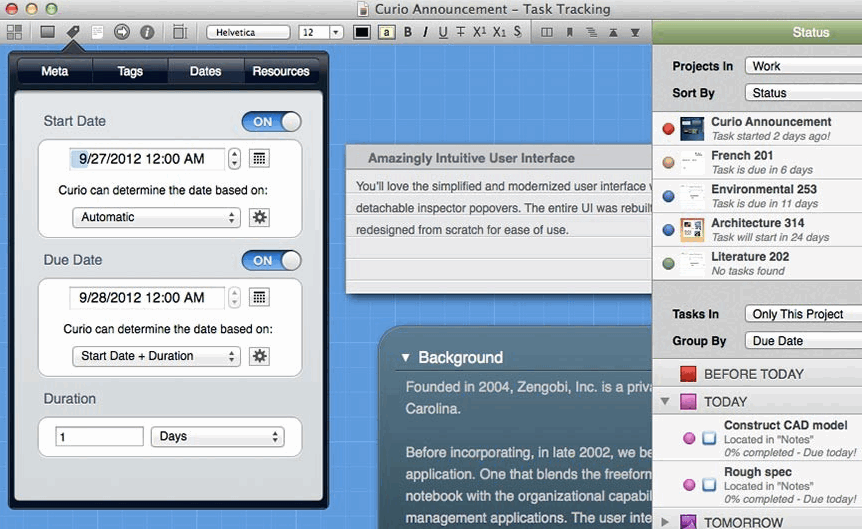Open gear settings for Start Date
862x529 pixels.
[259, 217]
